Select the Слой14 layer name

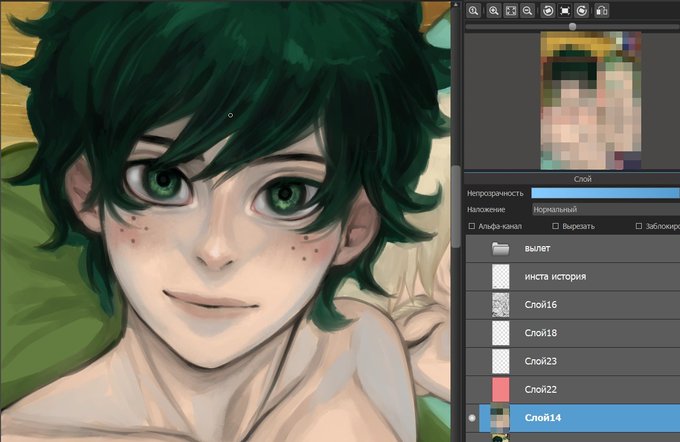point(543,418)
